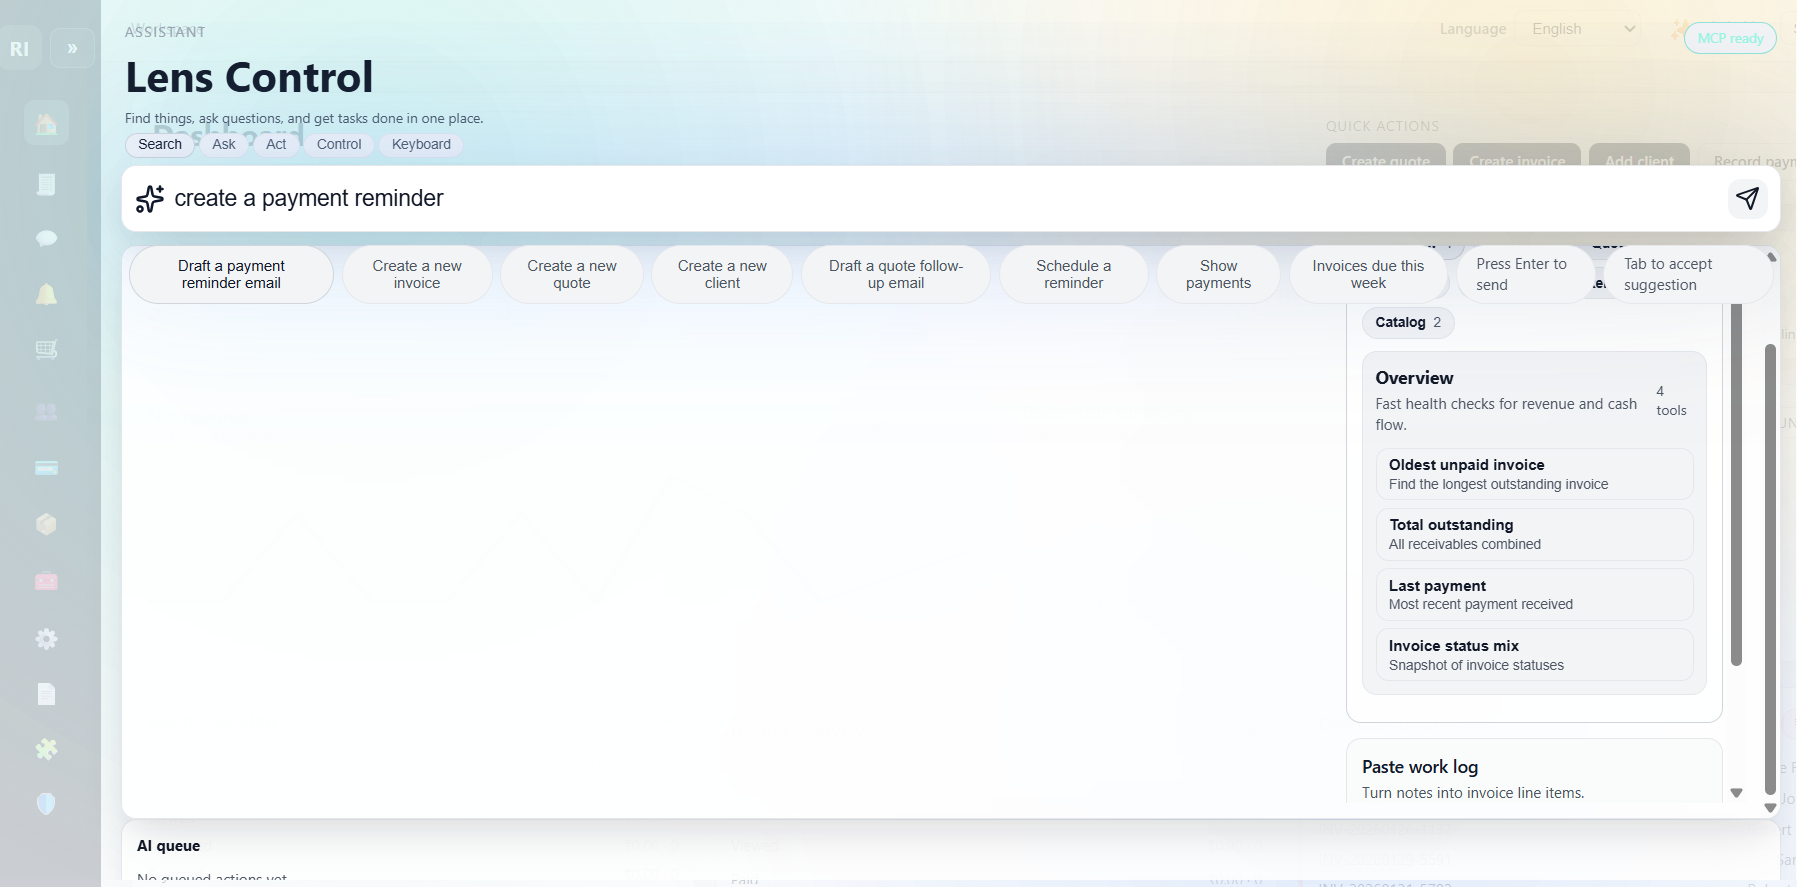This screenshot has height=887, width=1797.
Task: Switch to the Keyboard mode tab
Action: coord(421,144)
